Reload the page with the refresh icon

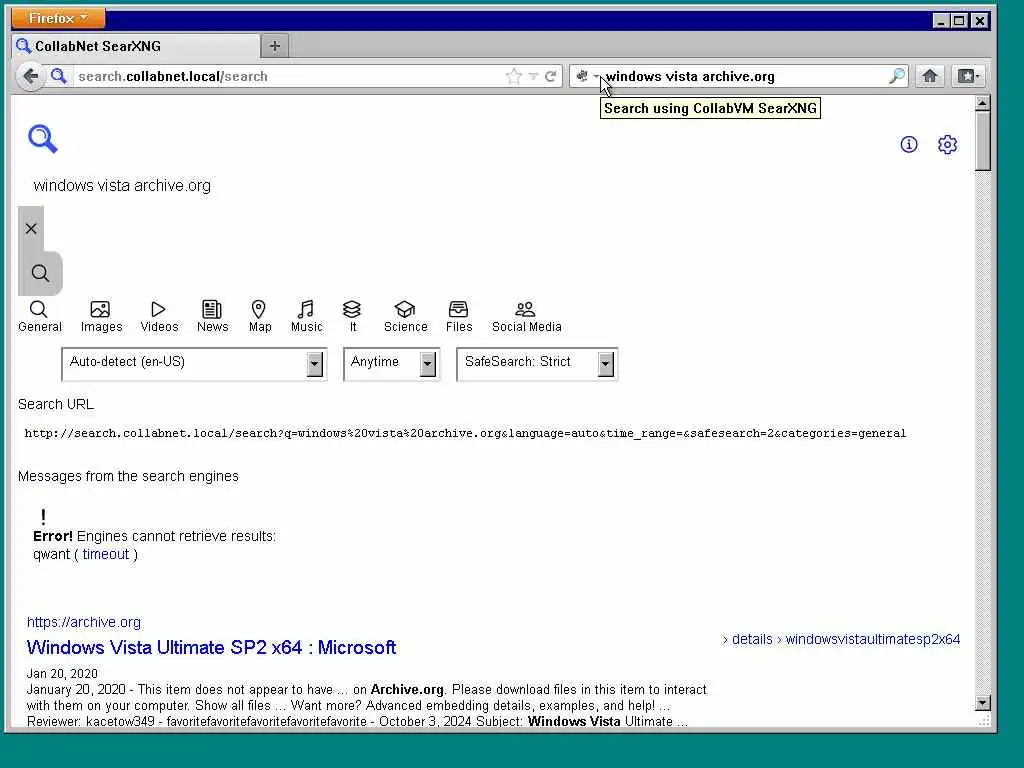(x=551, y=76)
